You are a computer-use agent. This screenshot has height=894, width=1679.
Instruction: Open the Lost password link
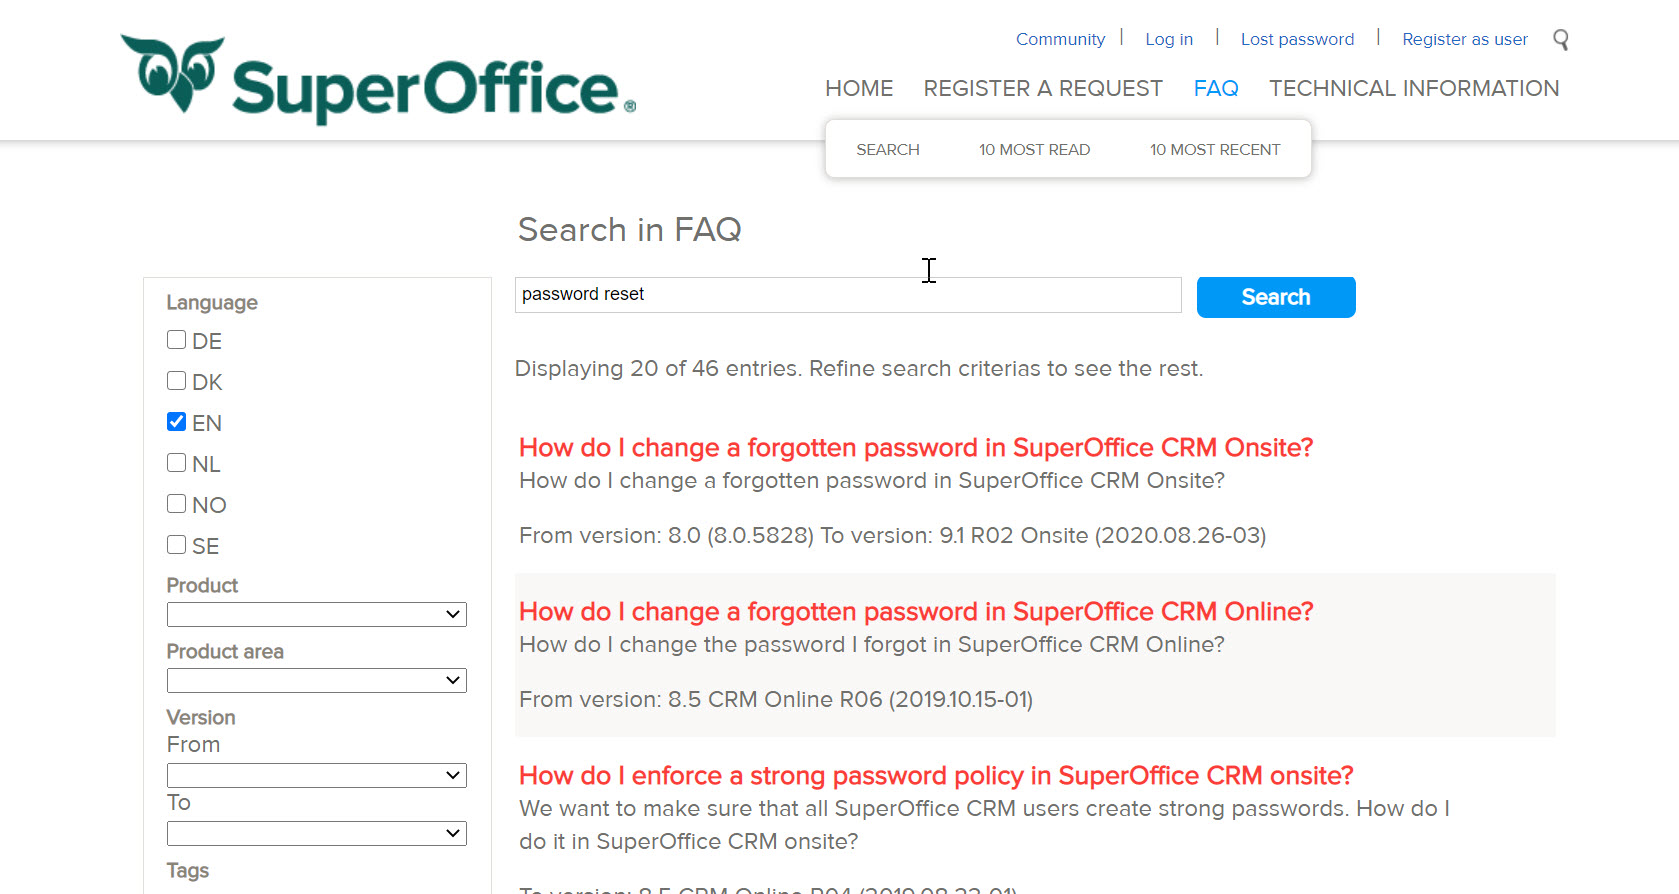pyautogui.click(x=1297, y=40)
